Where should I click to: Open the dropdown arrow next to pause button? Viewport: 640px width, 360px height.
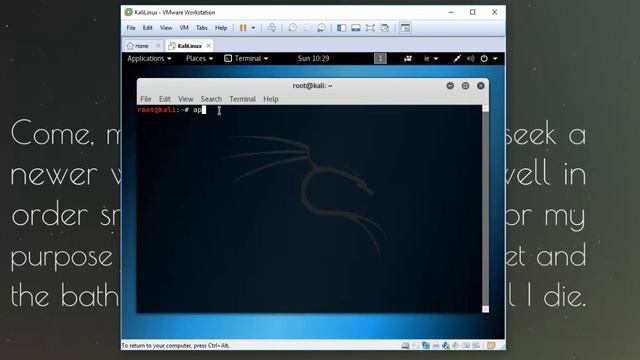tap(253, 28)
